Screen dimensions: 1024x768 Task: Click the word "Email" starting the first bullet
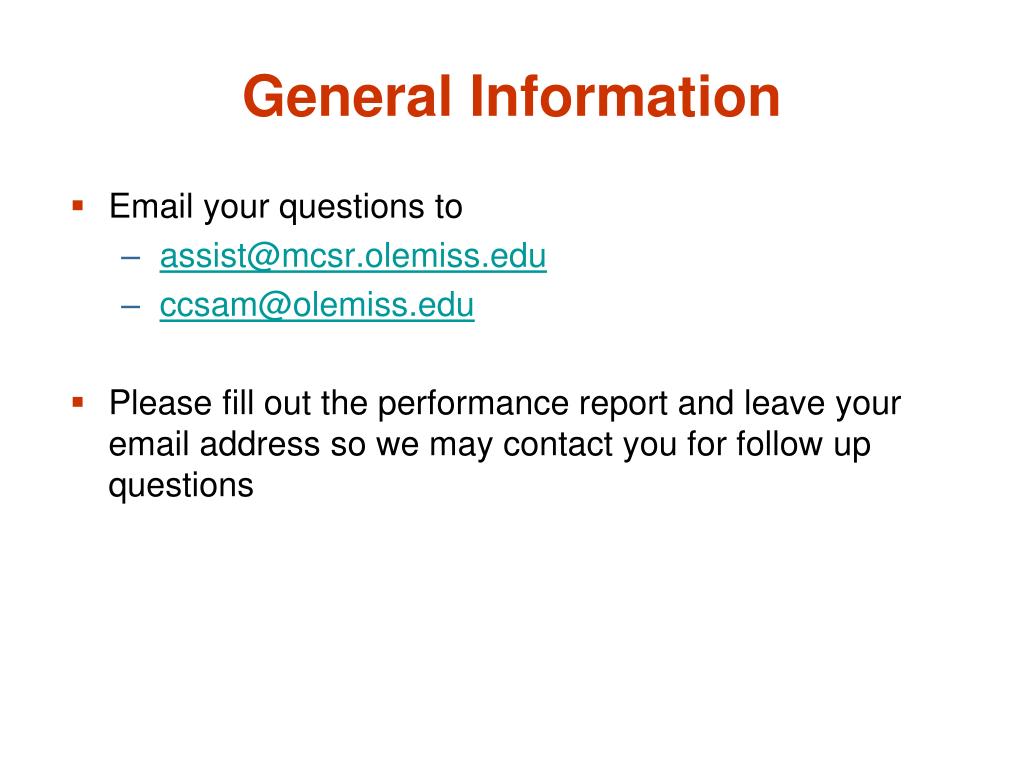coord(151,207)
